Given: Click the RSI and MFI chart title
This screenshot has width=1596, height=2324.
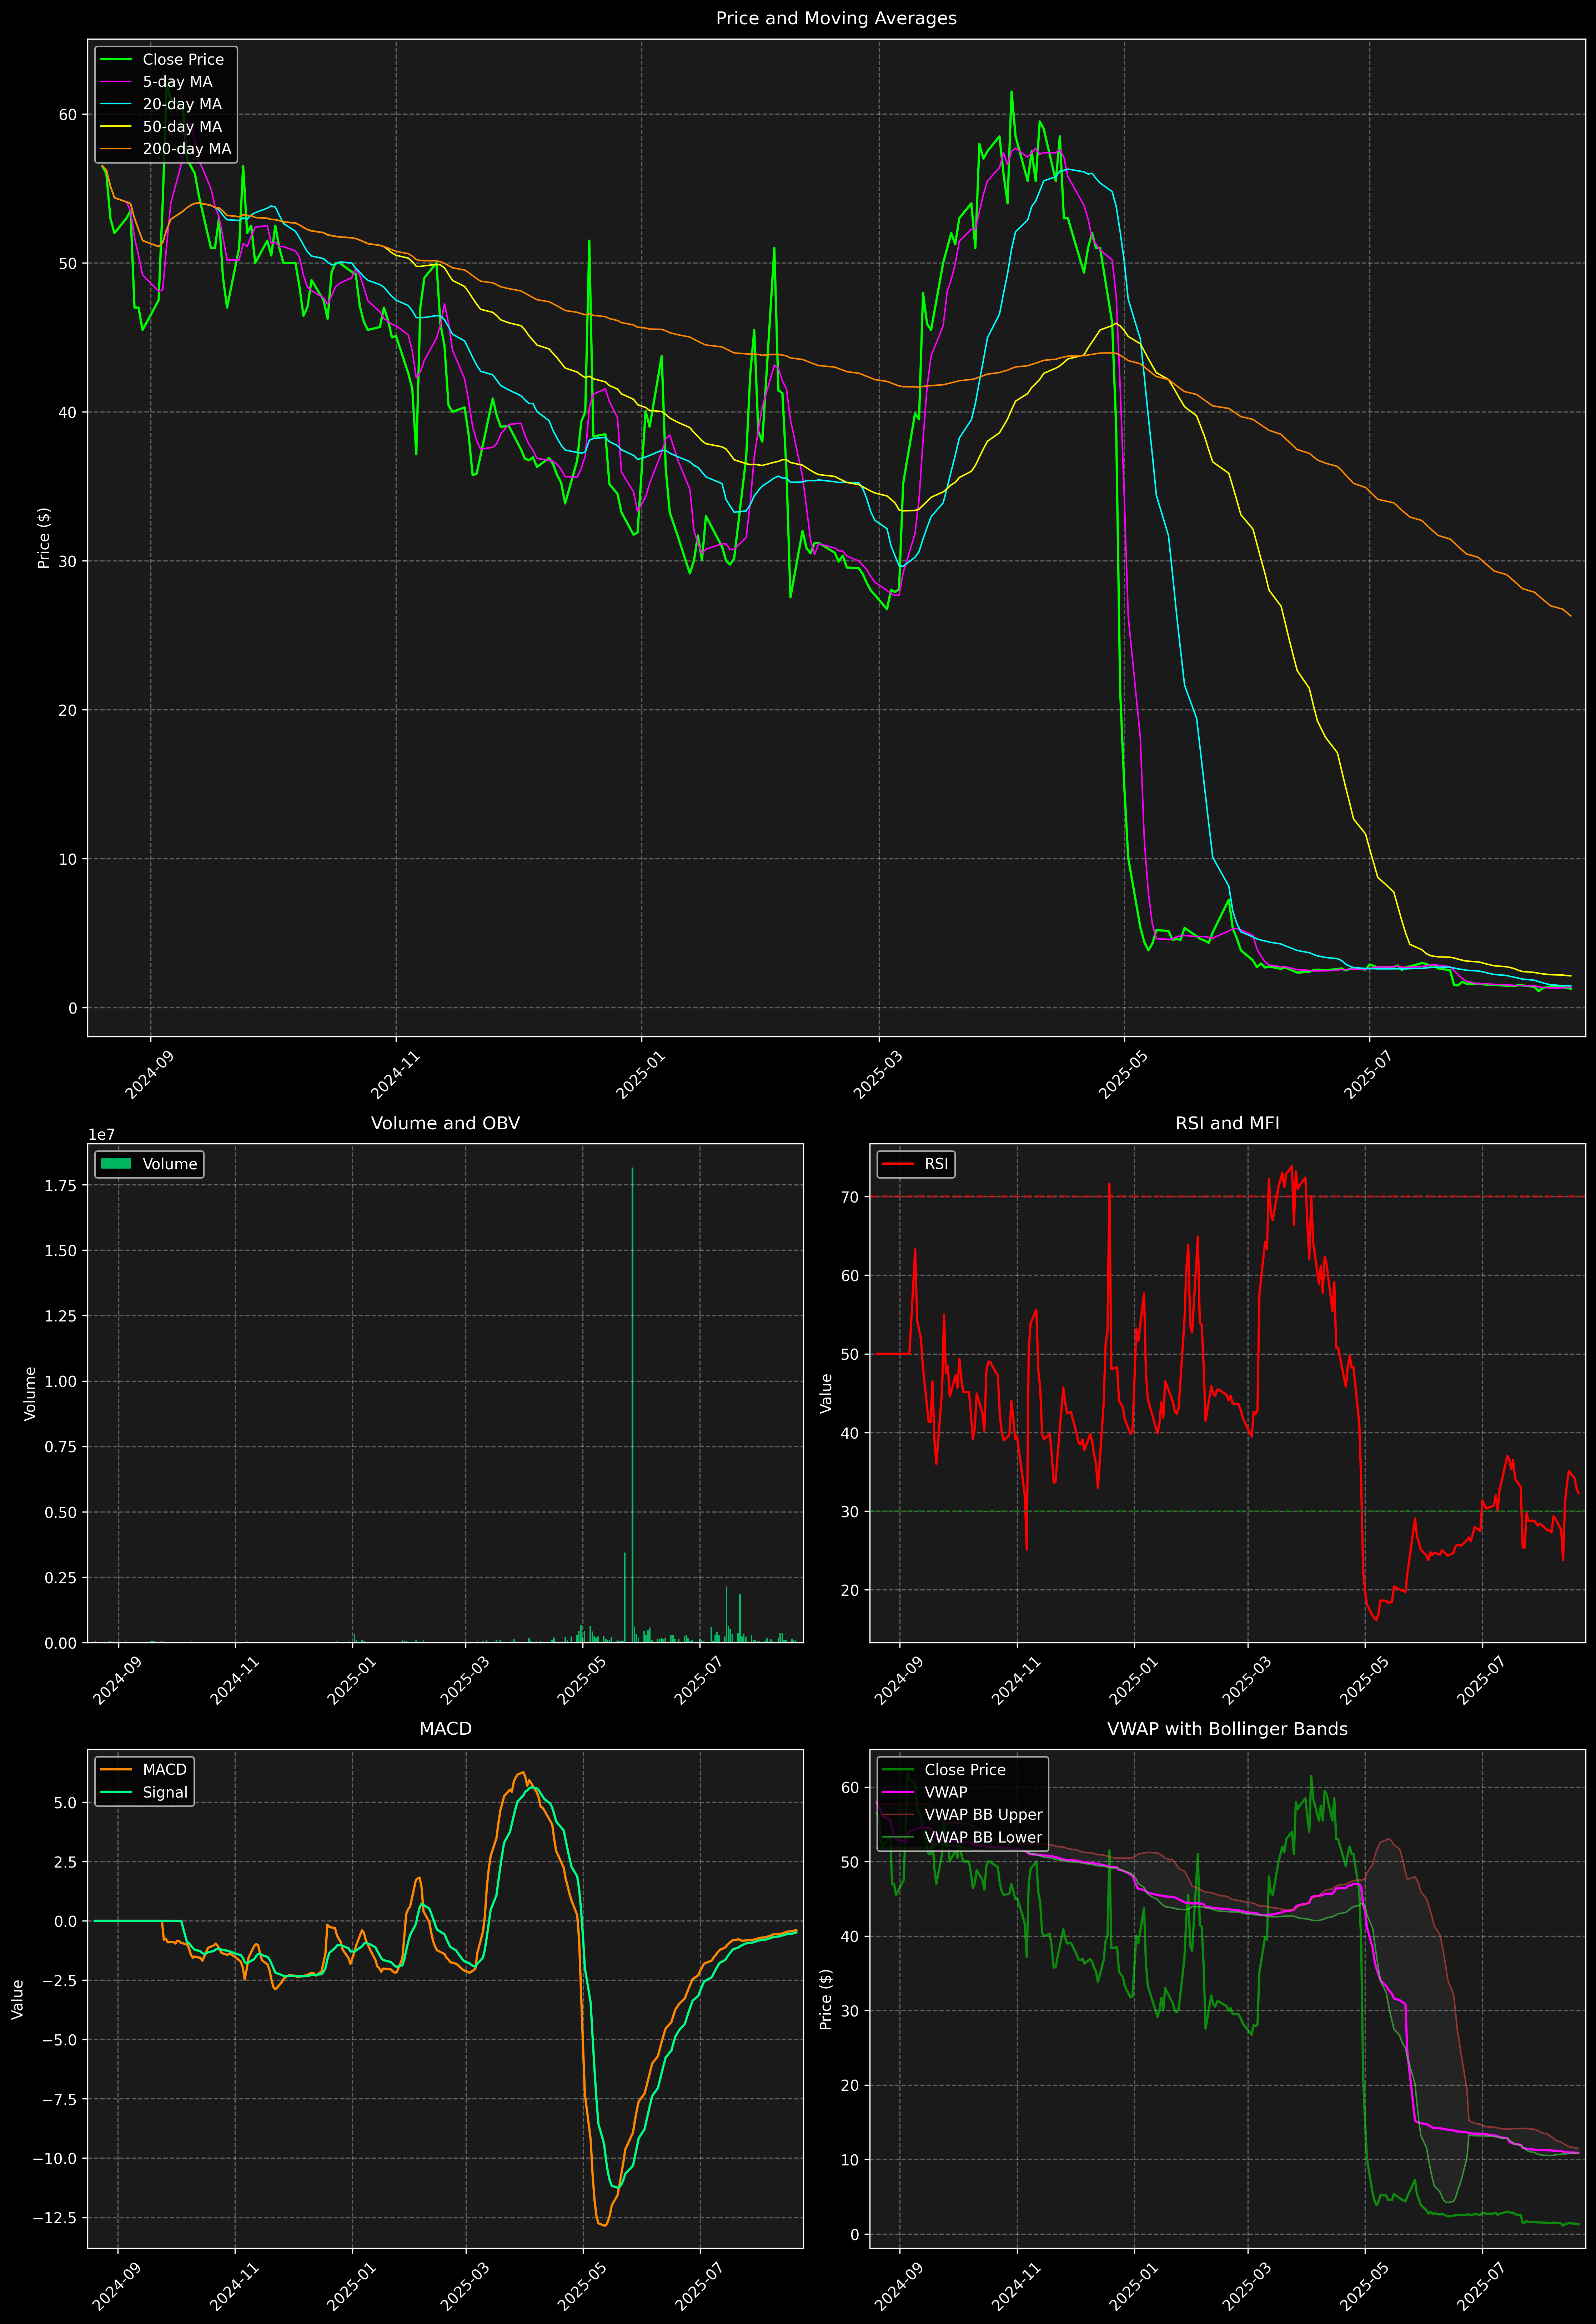Looking at the screenshot, I should point(1227,1123).
